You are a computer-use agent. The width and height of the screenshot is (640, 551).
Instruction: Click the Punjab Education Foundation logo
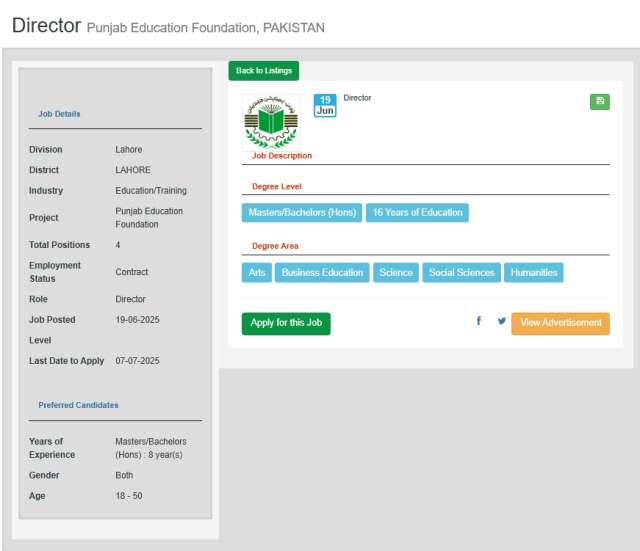[x=270, y=122]
